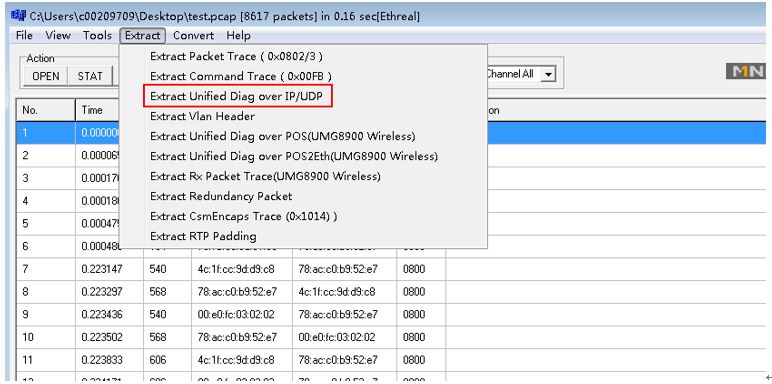Open the Convert menu
This screenshot has height=384, width=772.
193,35
